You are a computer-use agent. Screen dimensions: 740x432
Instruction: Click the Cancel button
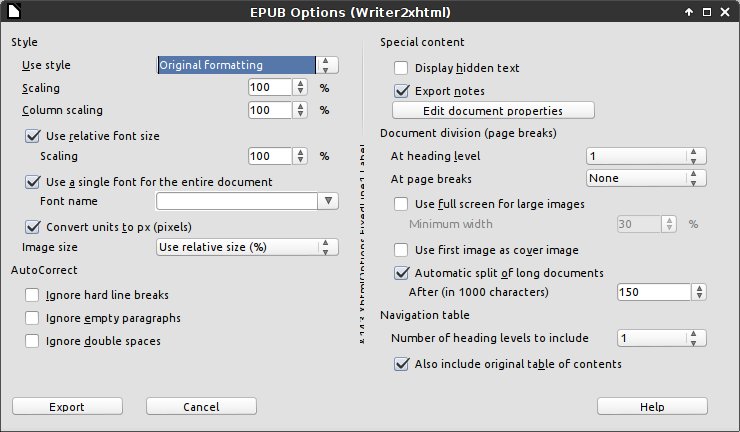point(202,407)
